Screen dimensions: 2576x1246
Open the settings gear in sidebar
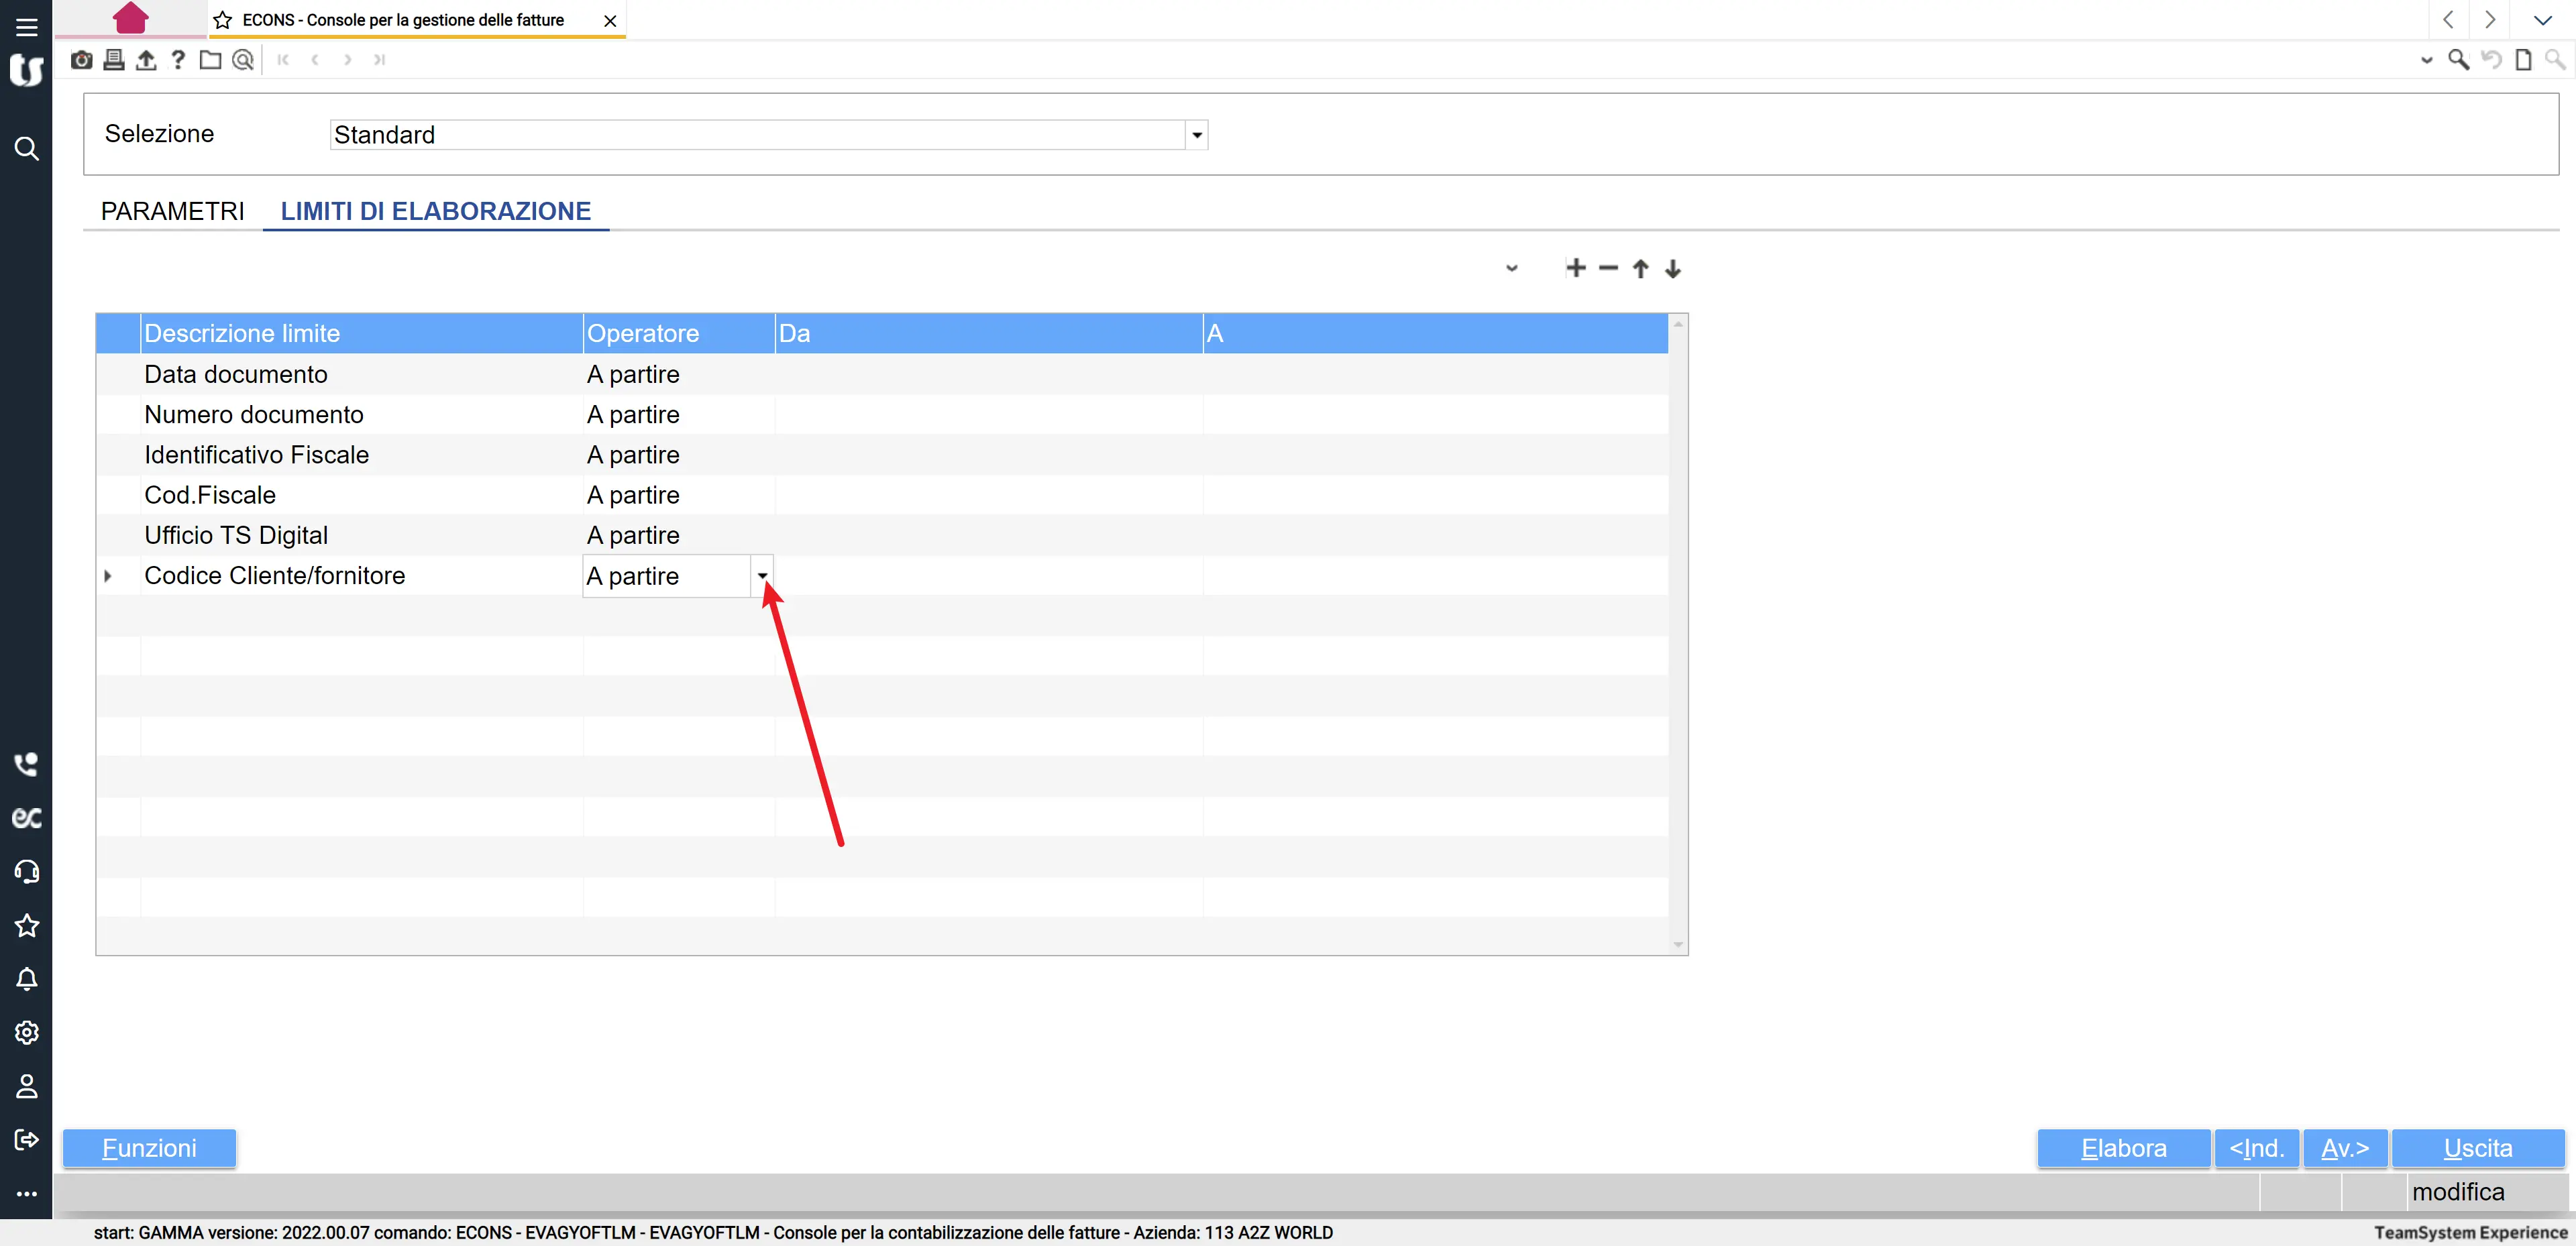click(27, 1032)
